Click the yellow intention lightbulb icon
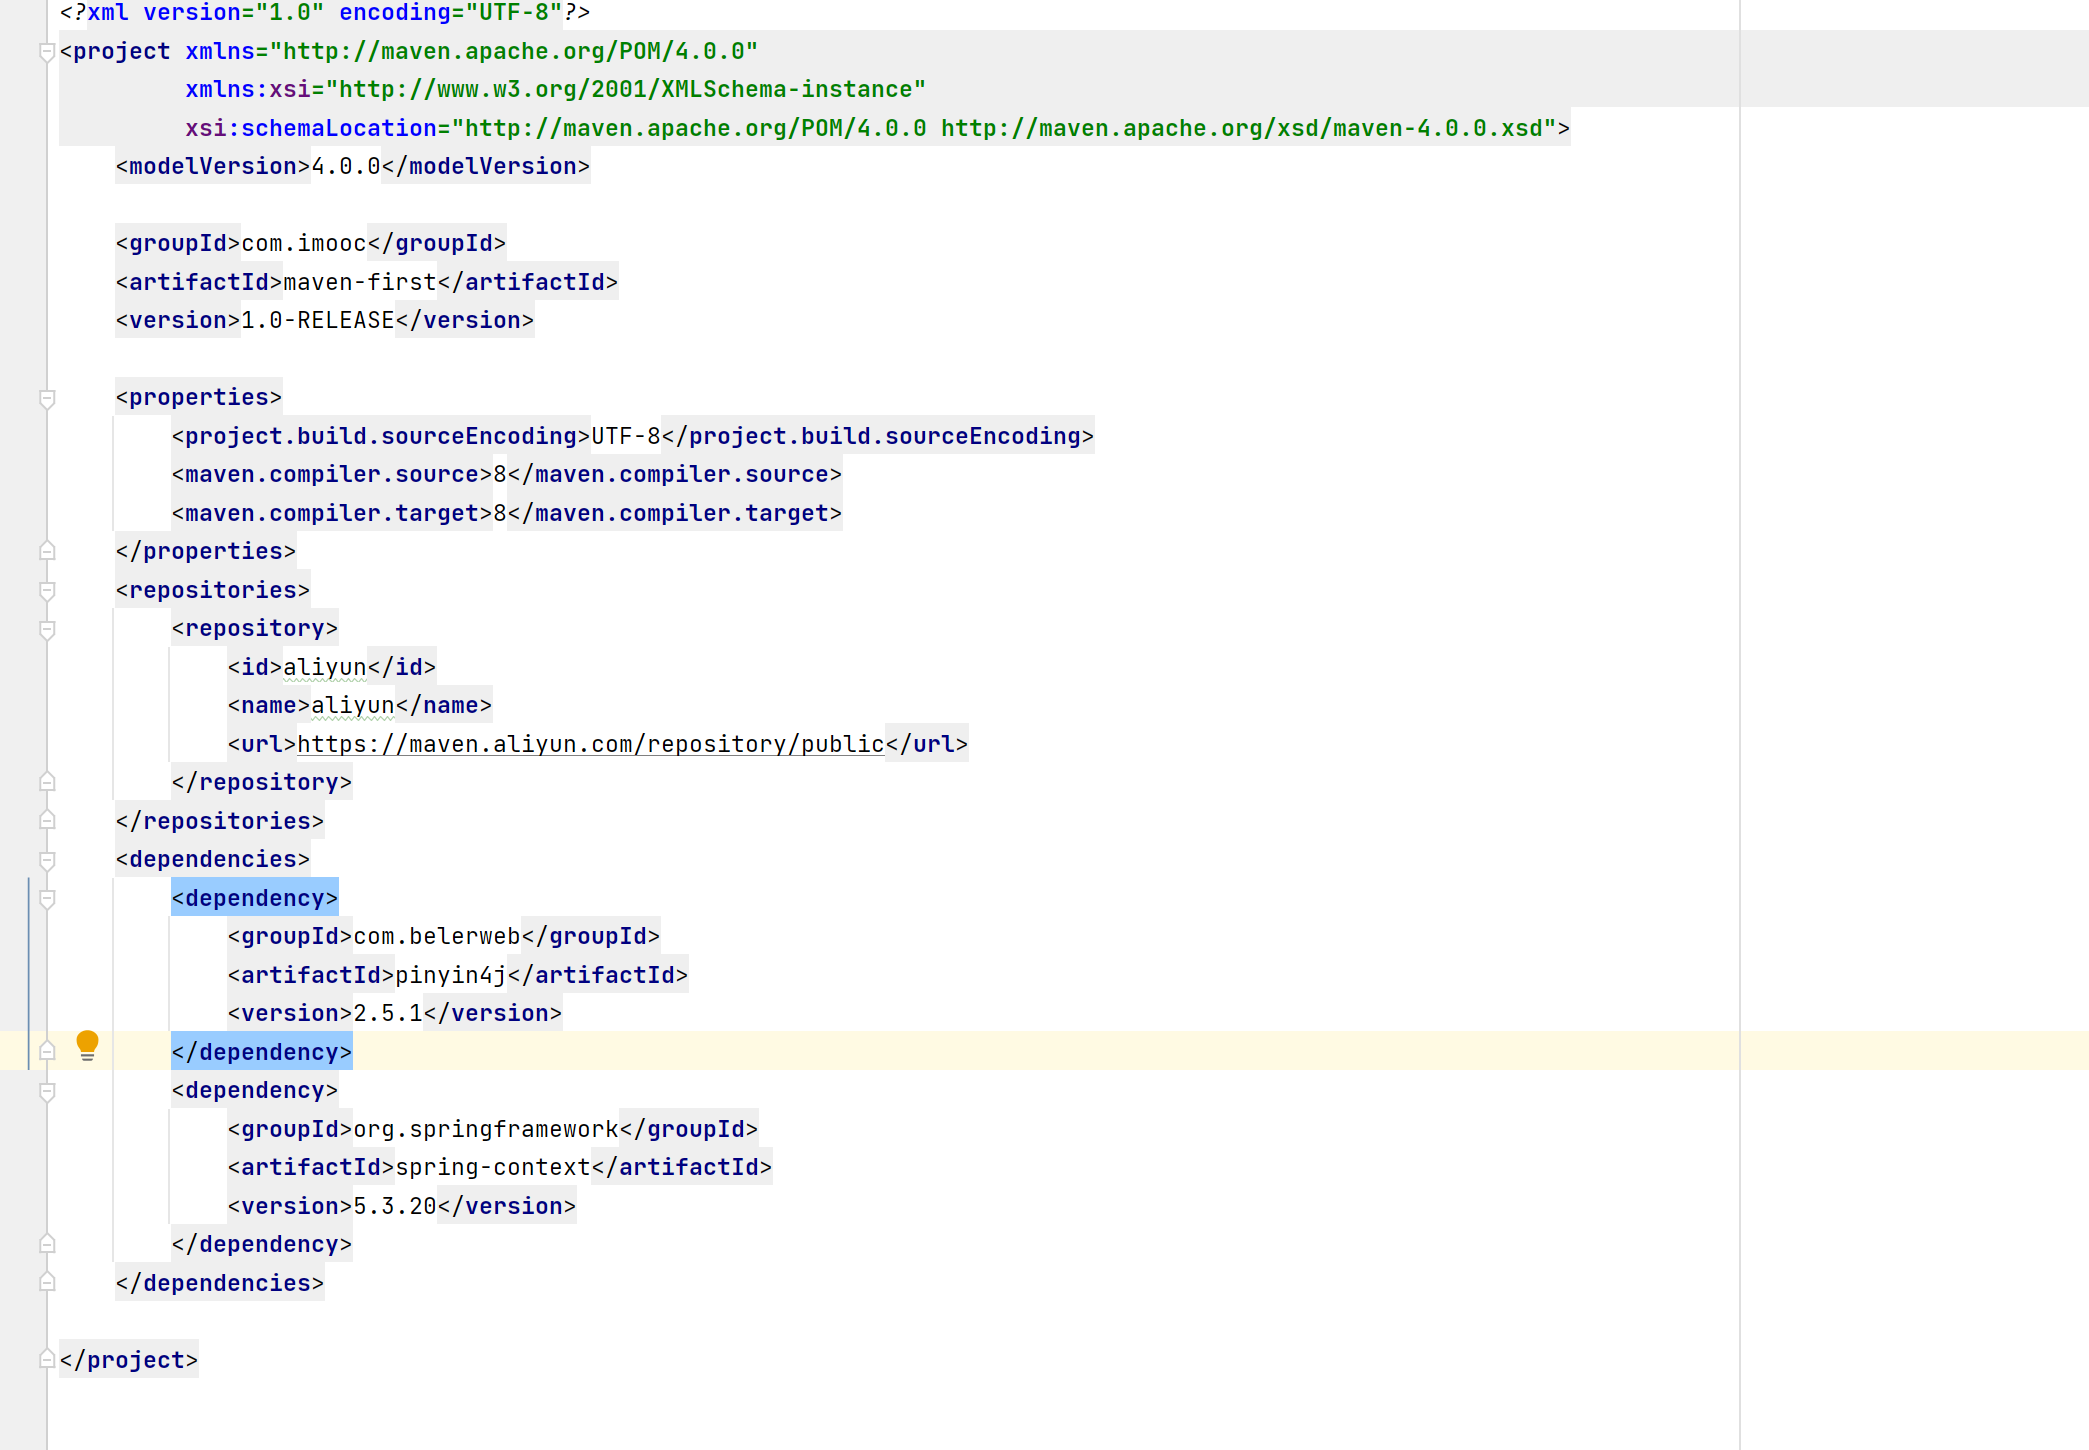The image size is (2089, 1450). pos(87,1044)
